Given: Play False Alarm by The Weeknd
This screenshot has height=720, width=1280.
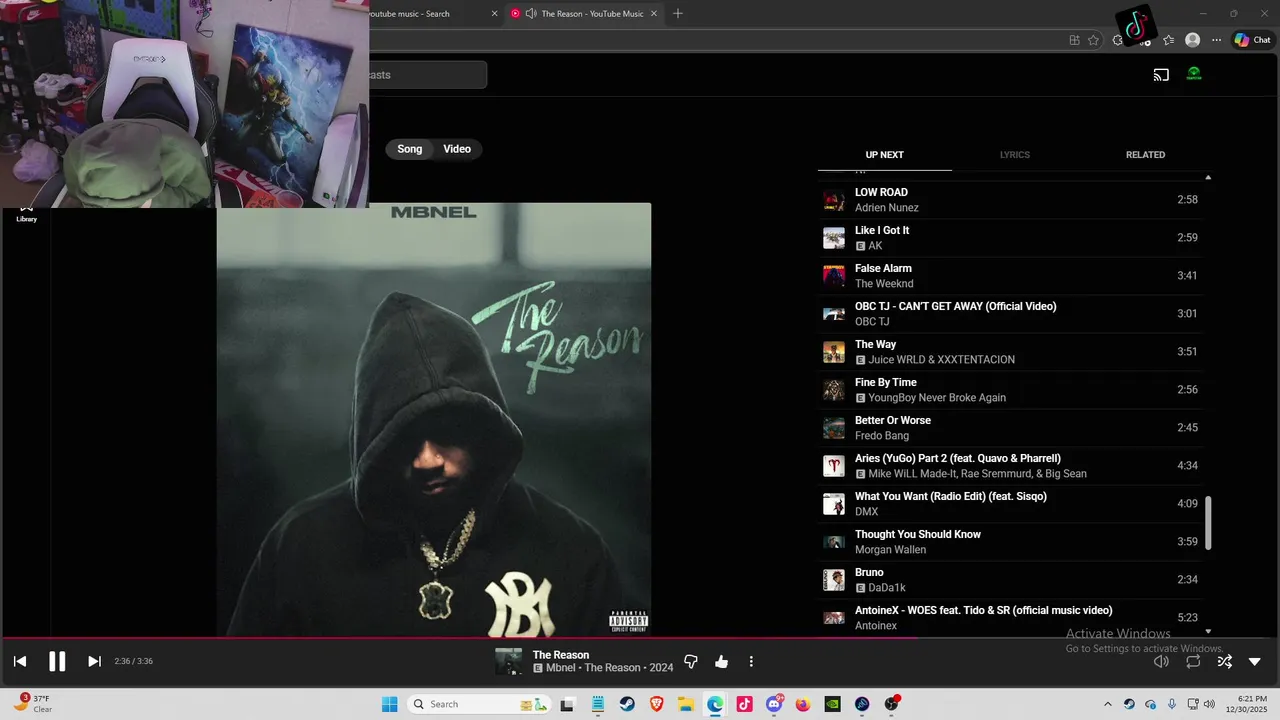Looking at the screenshot, I should (1010, 276).
